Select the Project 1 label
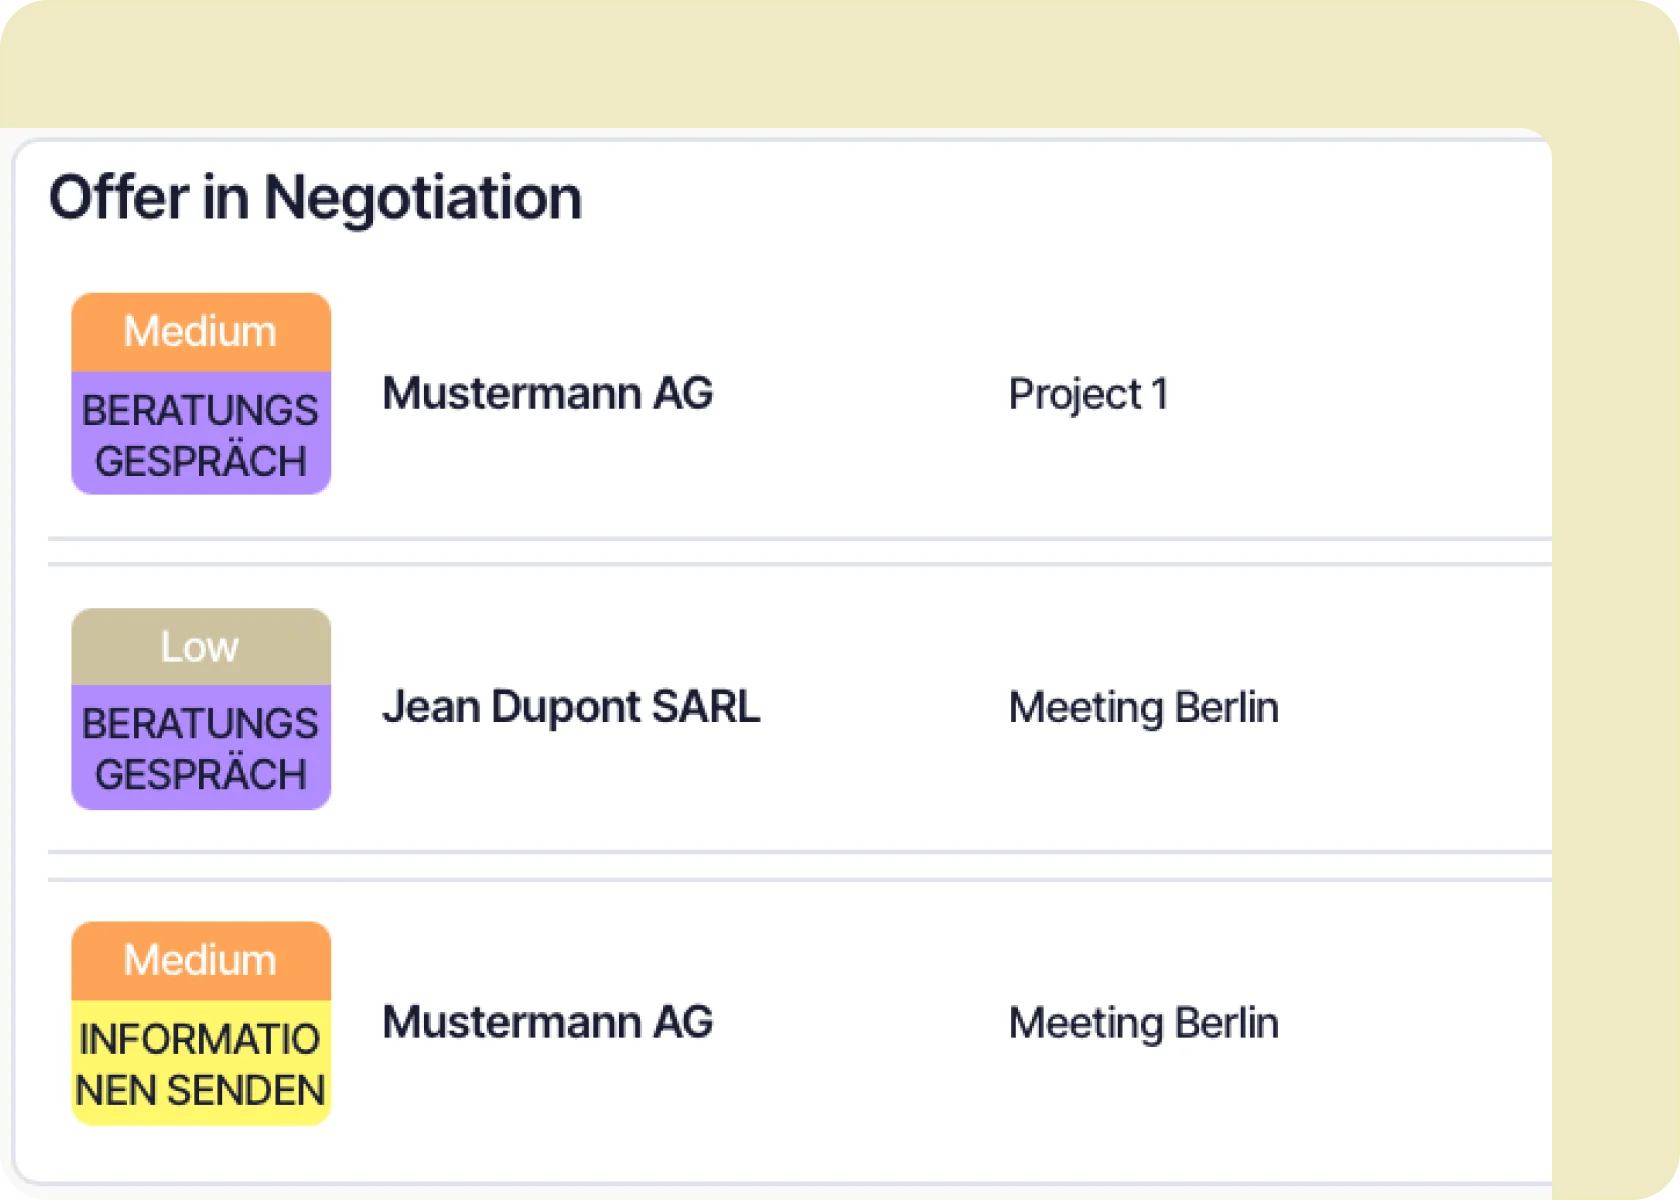The height and width of the screenshot is (1200, 1680). 1088,394
